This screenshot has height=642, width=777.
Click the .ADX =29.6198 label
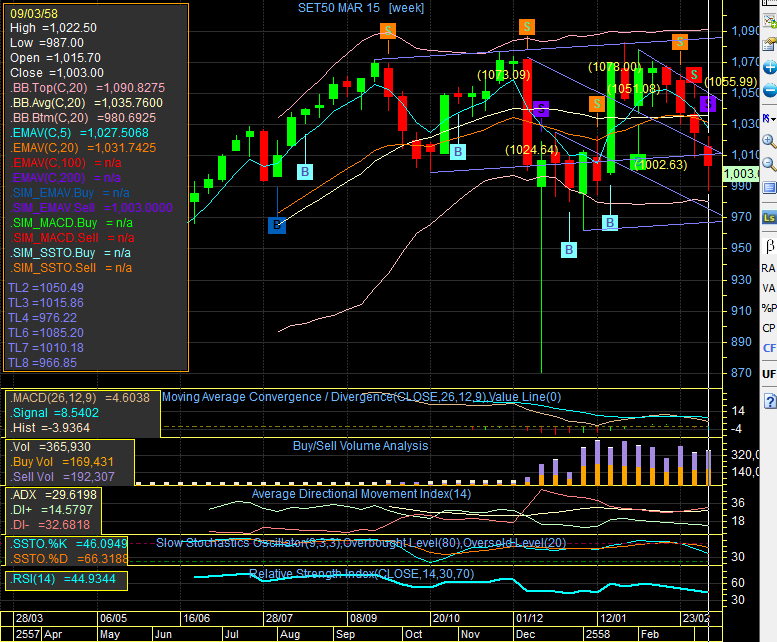[x=54, y=494]
